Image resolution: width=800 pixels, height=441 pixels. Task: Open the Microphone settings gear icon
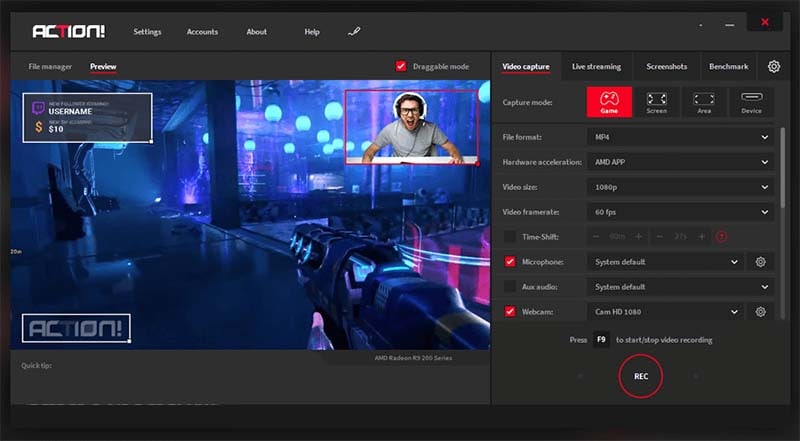tap(760, 262)
